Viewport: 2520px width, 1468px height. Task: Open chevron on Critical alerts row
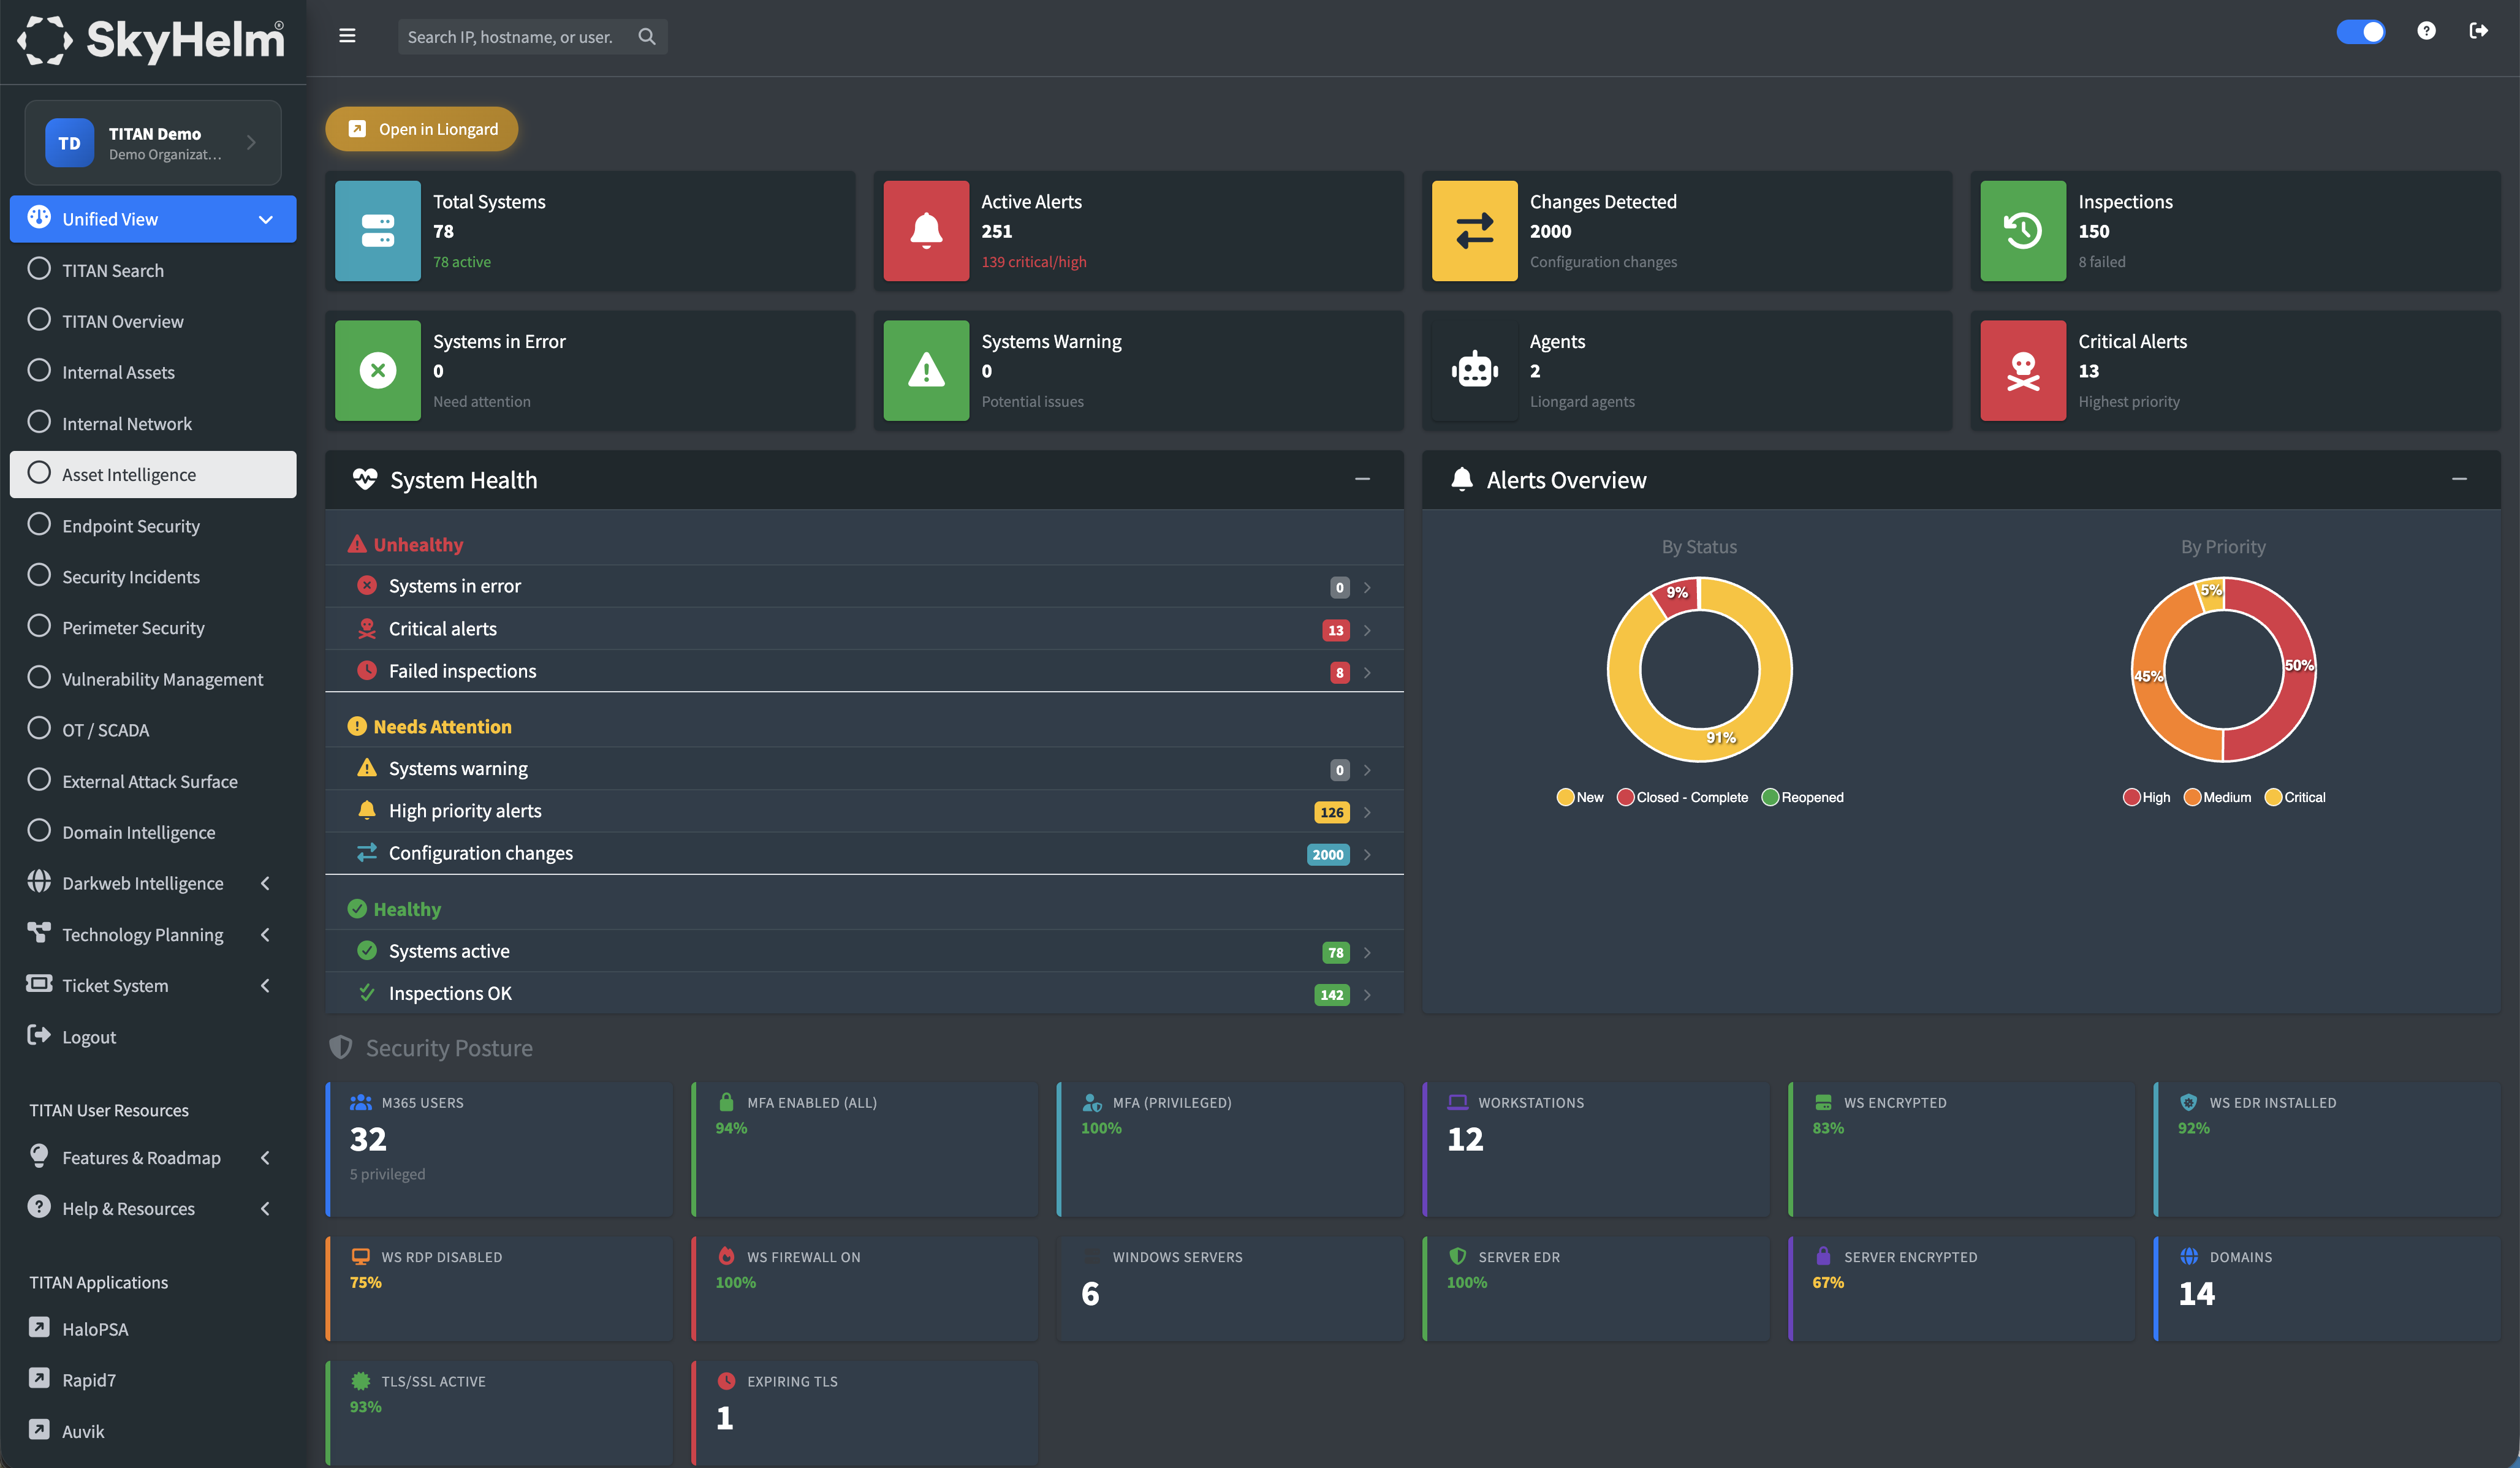coord(1367,630)
